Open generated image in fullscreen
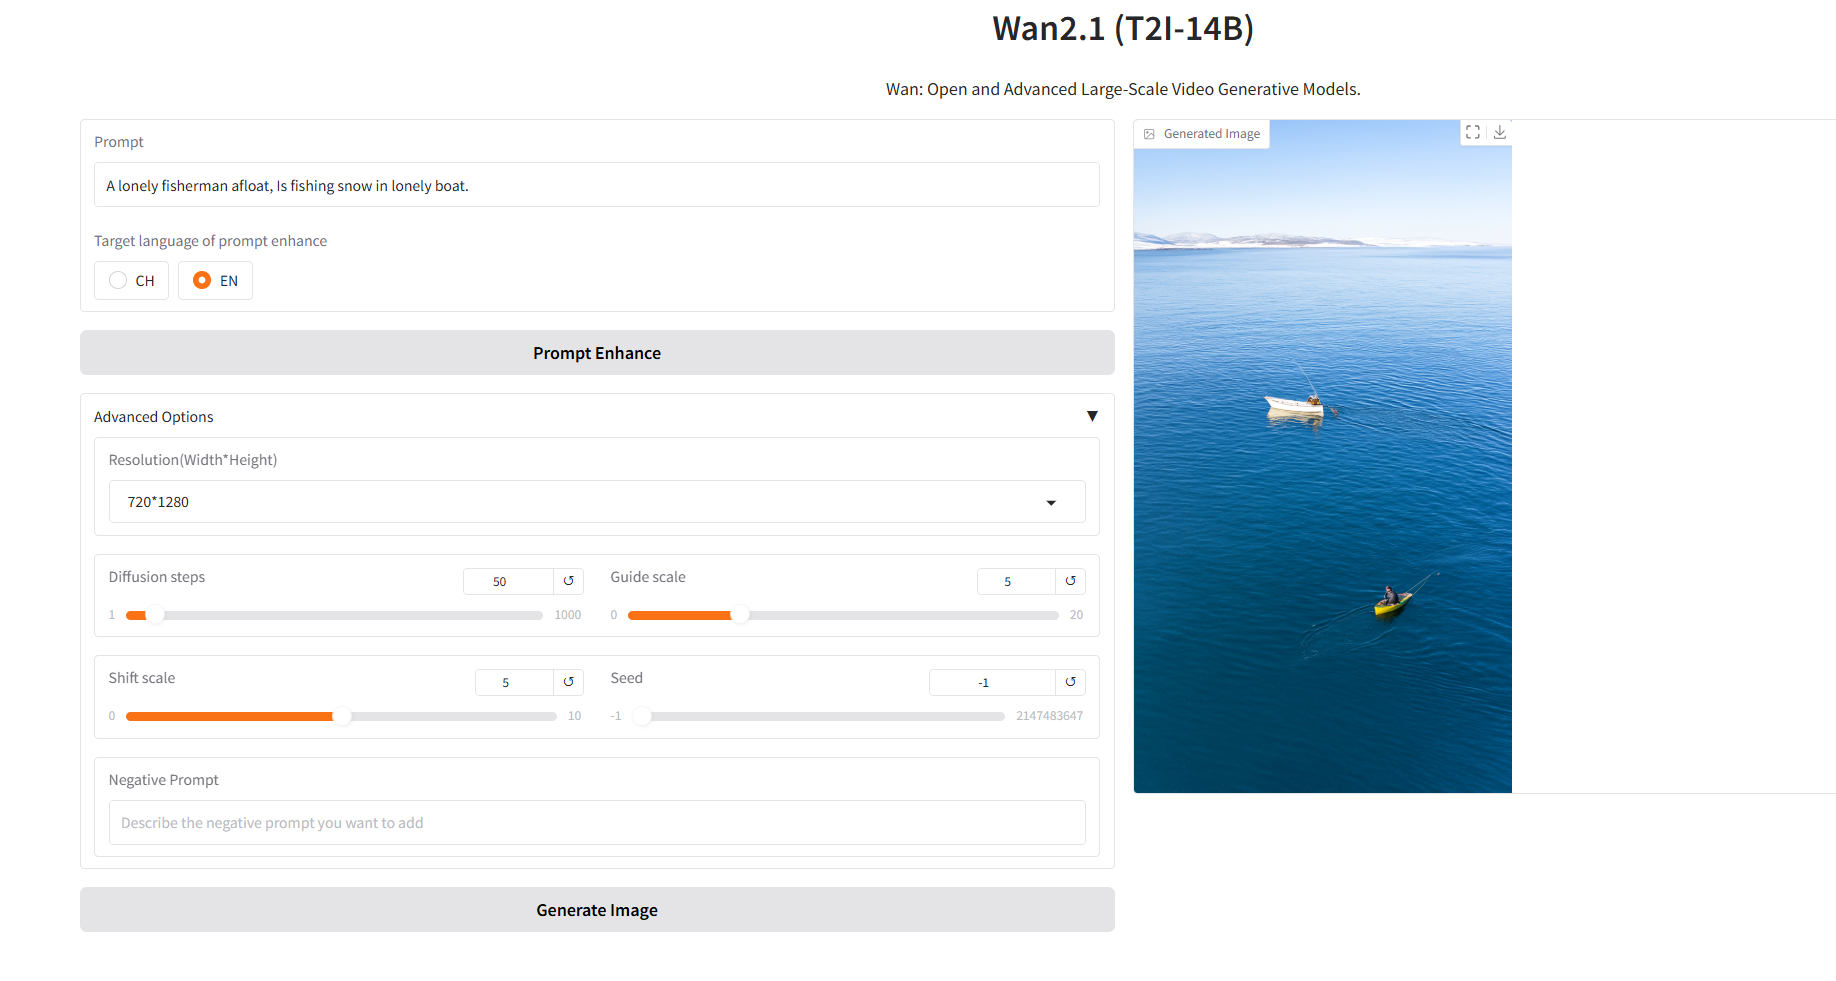 1472,132
